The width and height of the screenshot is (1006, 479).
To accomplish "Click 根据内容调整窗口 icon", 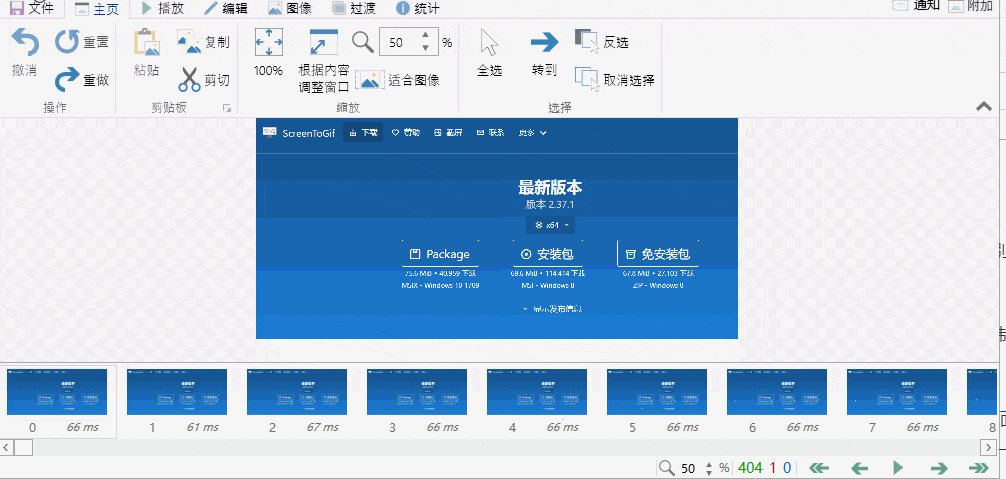I will pyautogui.click(x=323, y=42).
